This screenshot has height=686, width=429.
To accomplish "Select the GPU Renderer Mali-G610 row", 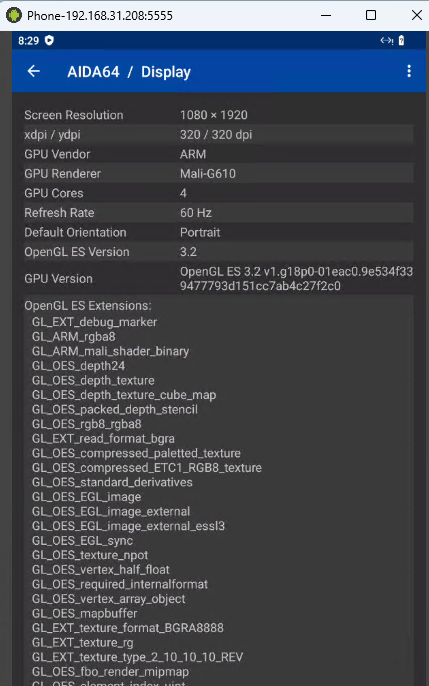I will click(x=218, y=174).
